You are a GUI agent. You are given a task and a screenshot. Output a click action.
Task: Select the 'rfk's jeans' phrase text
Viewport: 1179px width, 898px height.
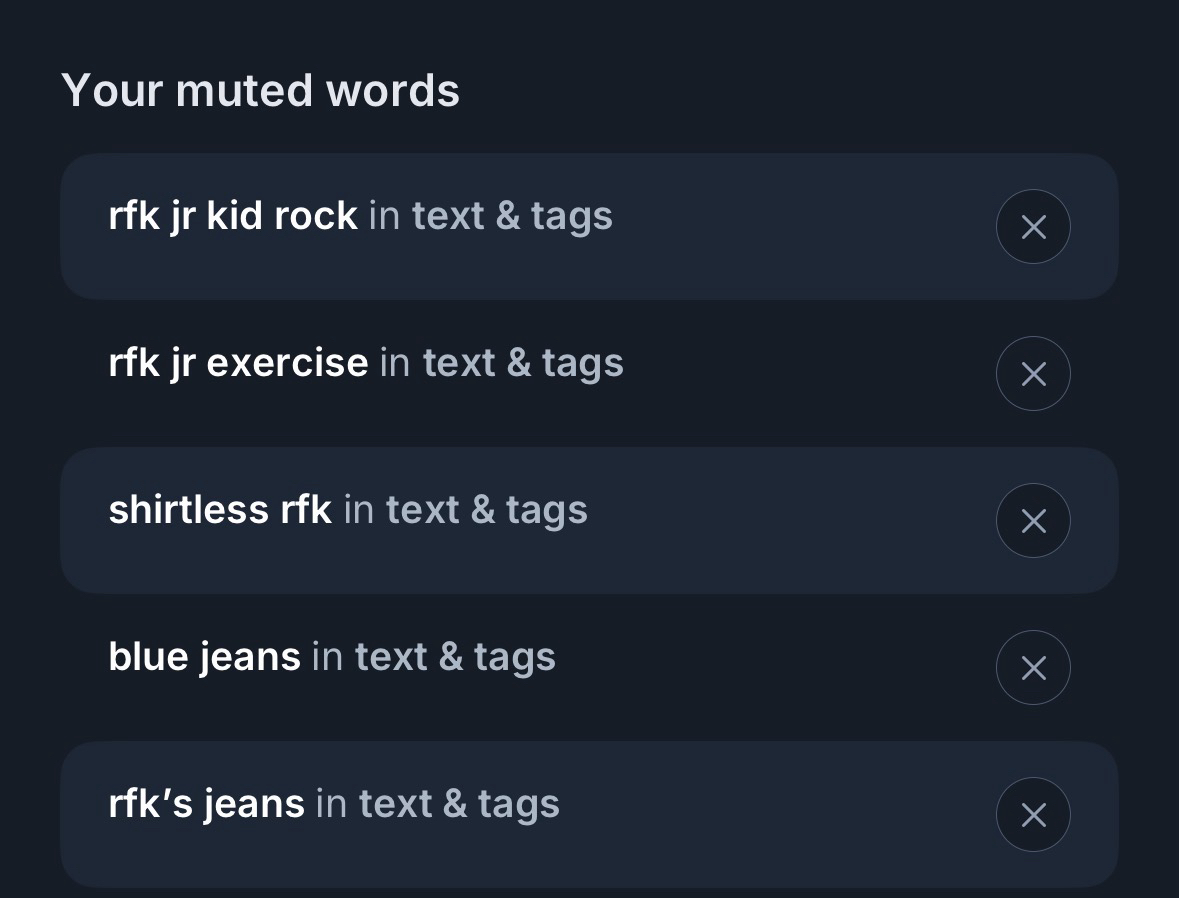206,804
